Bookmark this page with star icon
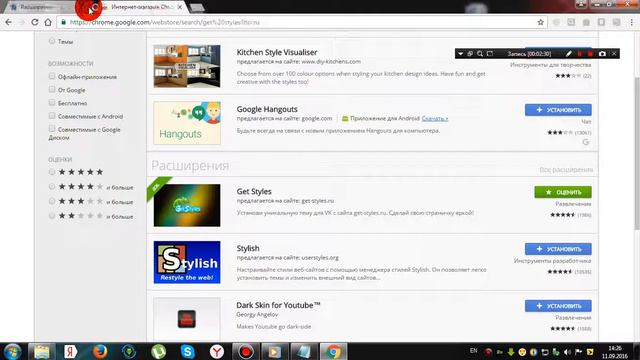Image resolution: width=640 pixels, height=360 pixels. click(x=540, y=22)
